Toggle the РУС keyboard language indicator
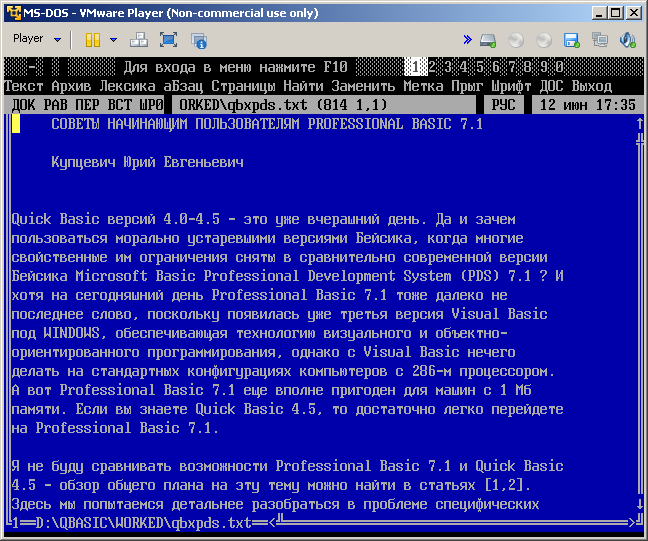The image size is (648, 541). point(503,105)
